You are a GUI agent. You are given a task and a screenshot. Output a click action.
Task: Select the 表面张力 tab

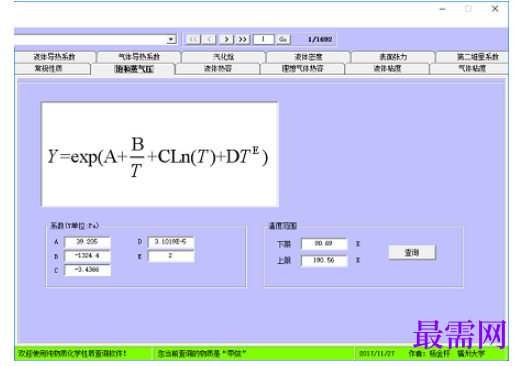point(393,57)
